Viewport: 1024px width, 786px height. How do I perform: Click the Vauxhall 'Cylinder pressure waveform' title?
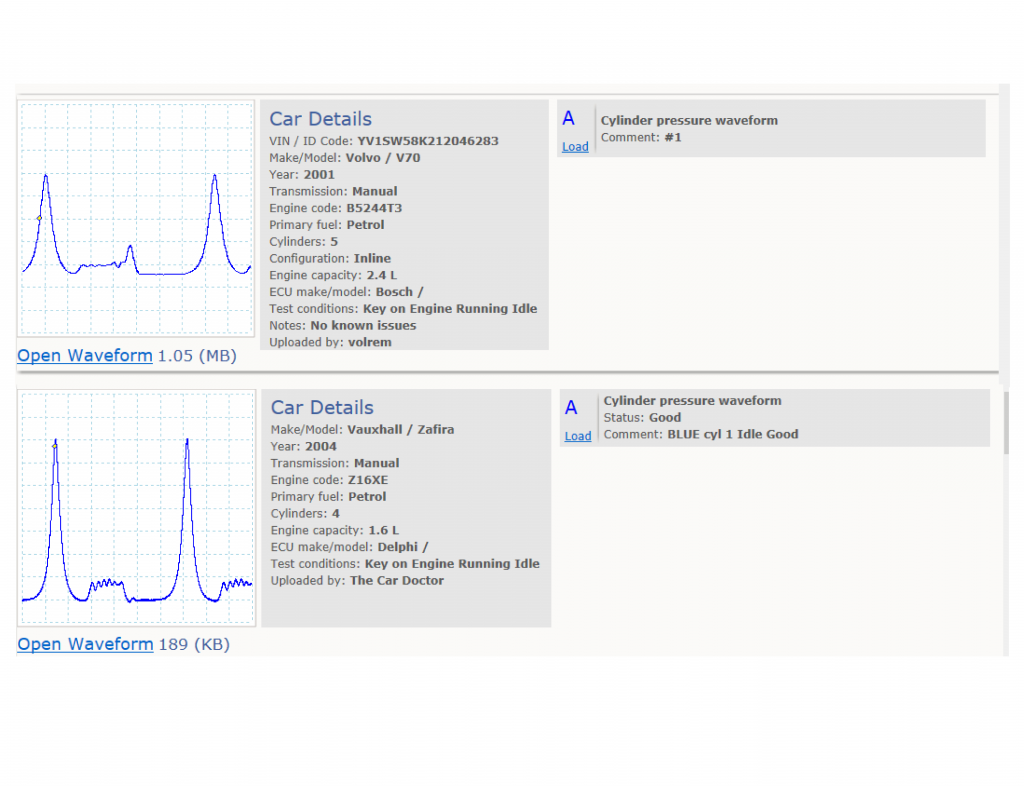pyautogui.click(x=692, y=401)
